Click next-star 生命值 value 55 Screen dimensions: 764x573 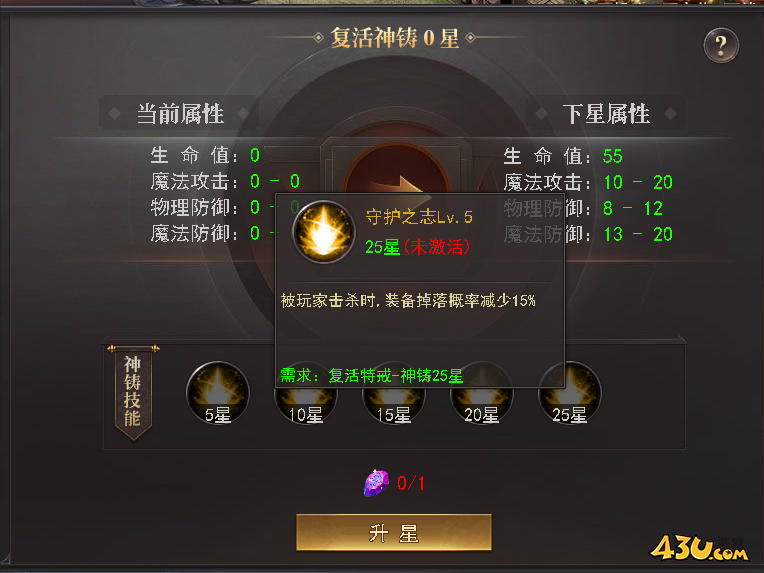(612, 156)
